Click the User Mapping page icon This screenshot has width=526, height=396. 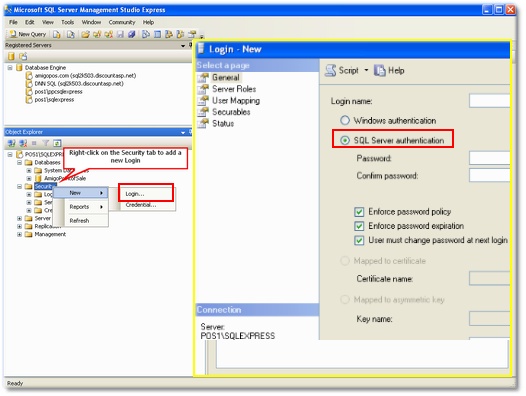(x=203, y=100)
